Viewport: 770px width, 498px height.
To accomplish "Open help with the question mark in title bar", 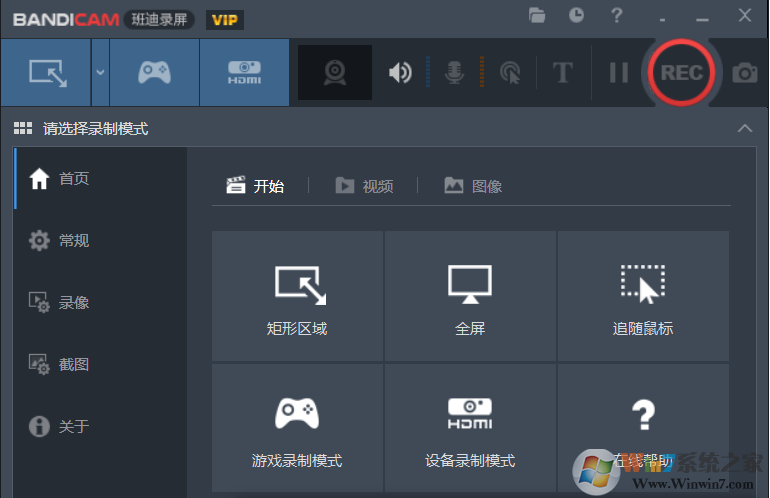I will (x=617, y=15).
